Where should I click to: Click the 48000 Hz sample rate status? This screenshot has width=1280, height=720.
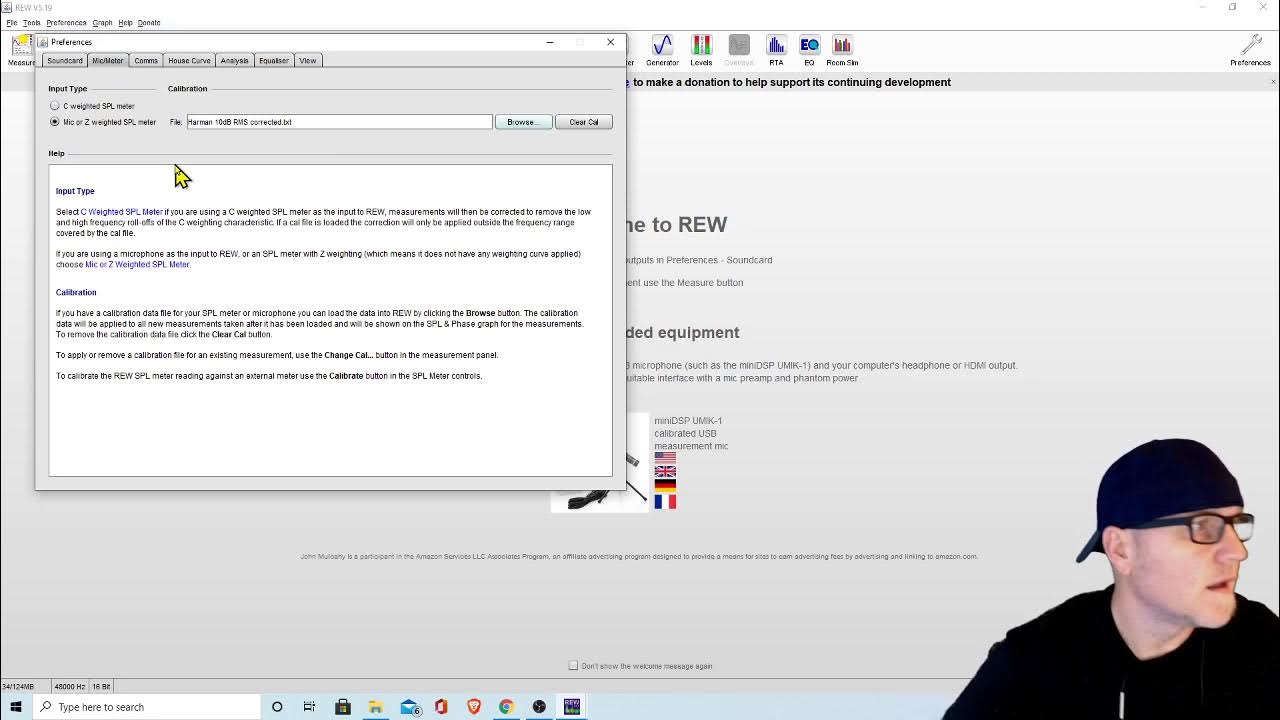[x=69, y=686]
